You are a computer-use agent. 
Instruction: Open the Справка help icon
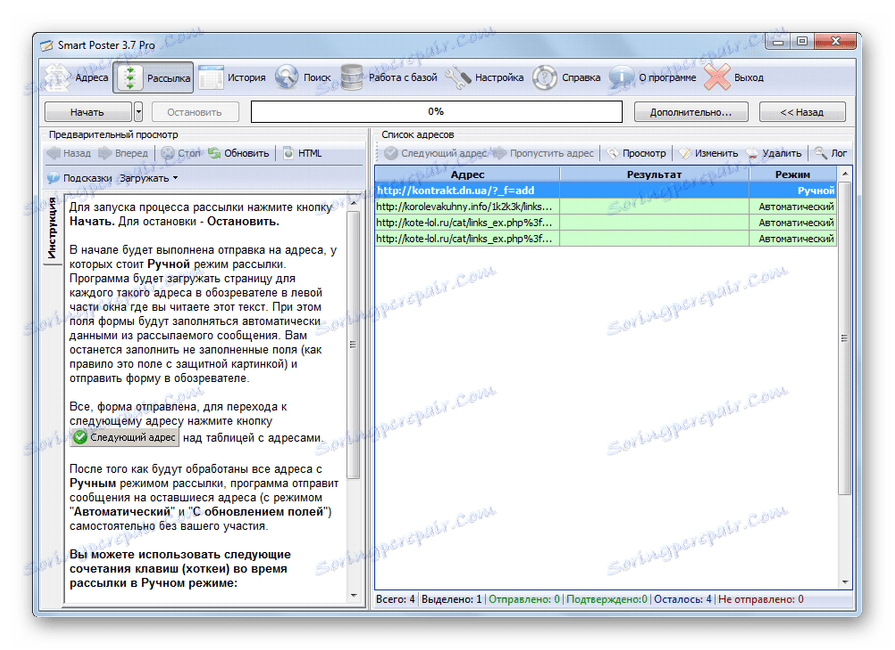pos(545,77)
